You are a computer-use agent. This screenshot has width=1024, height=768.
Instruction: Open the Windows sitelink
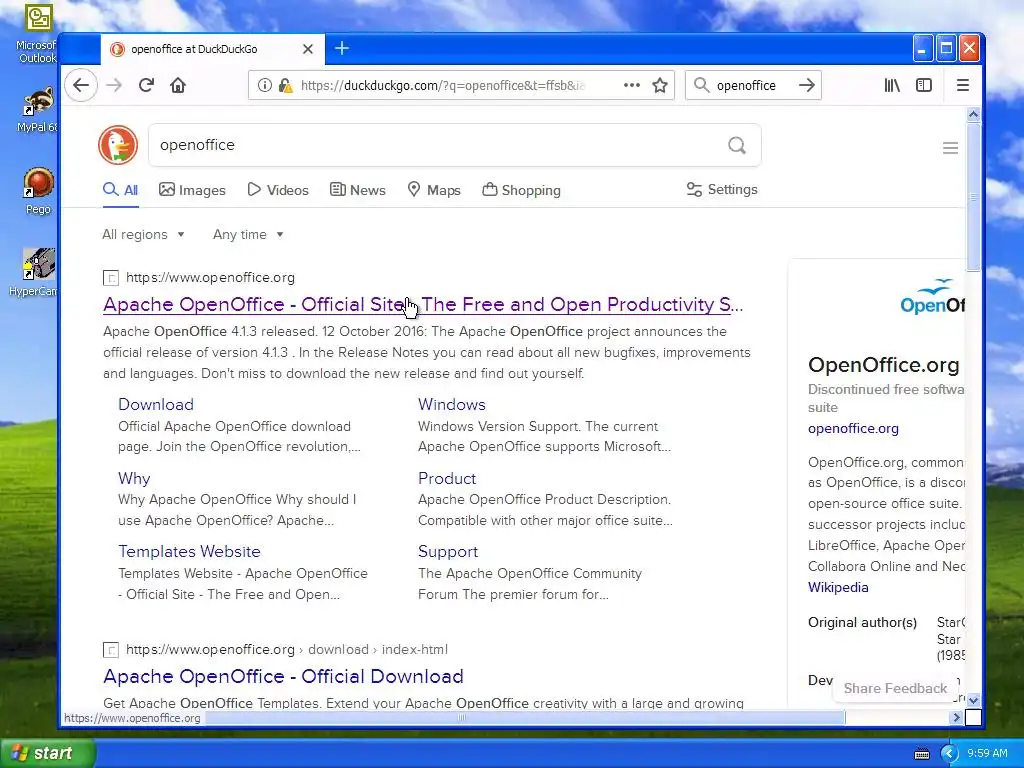click(x=452, y=404)
